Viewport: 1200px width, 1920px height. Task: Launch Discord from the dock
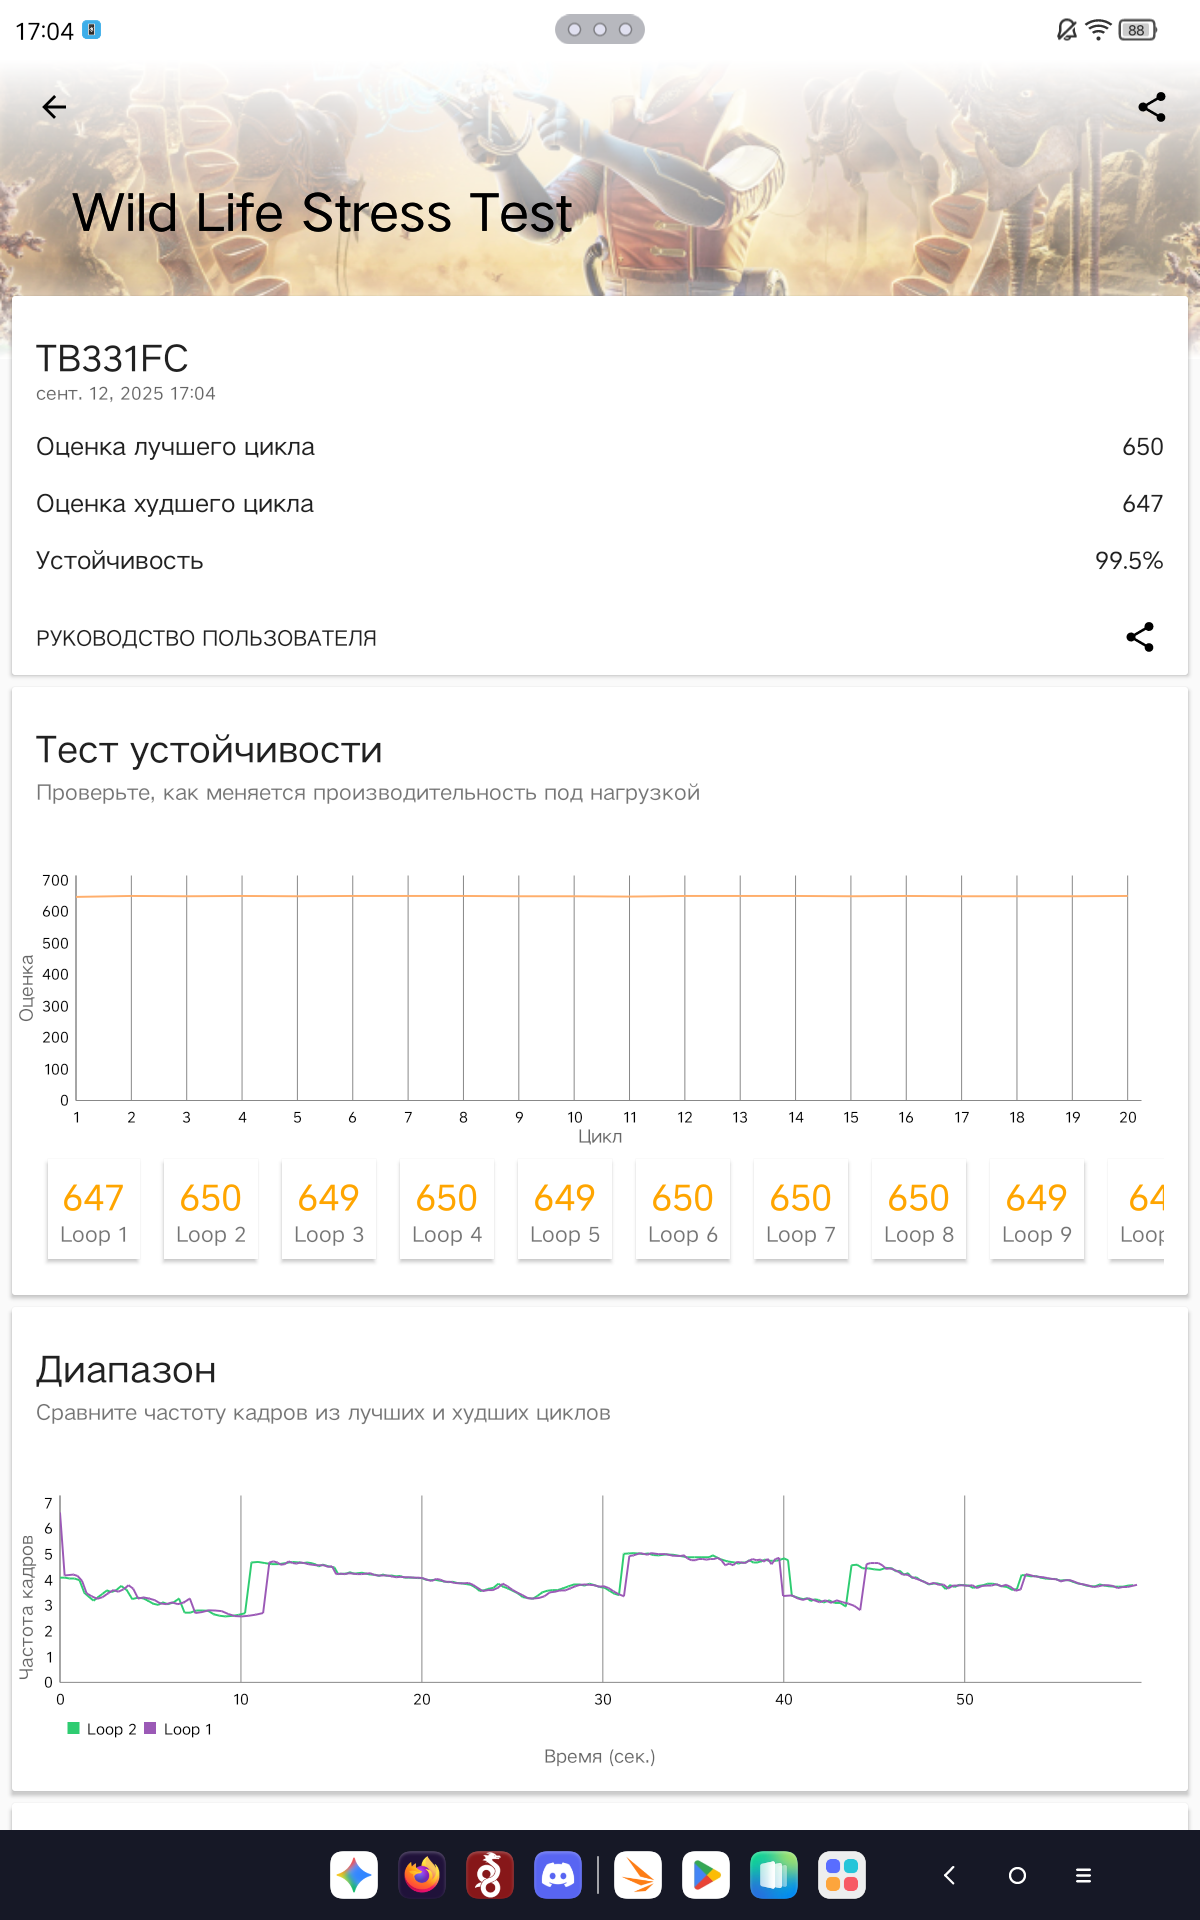(558, 1875)
